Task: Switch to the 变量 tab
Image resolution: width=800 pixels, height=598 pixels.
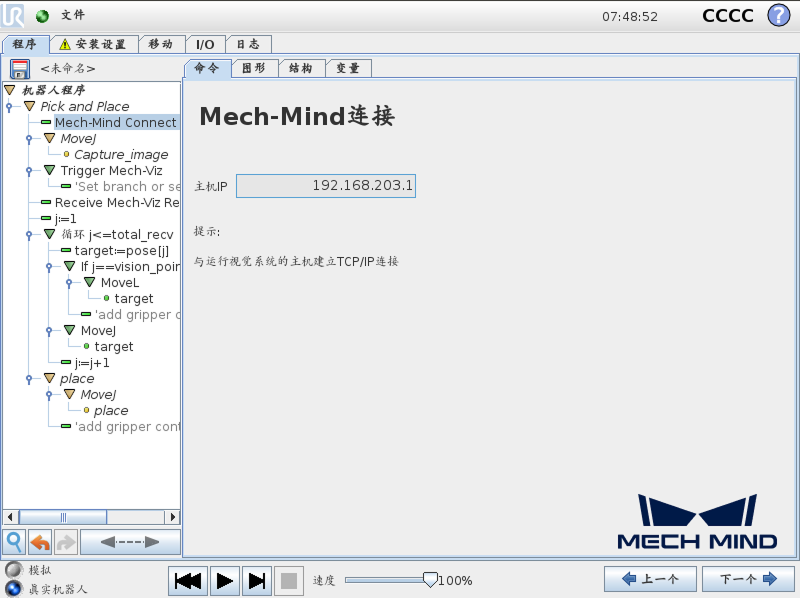Action: [348, 68]
